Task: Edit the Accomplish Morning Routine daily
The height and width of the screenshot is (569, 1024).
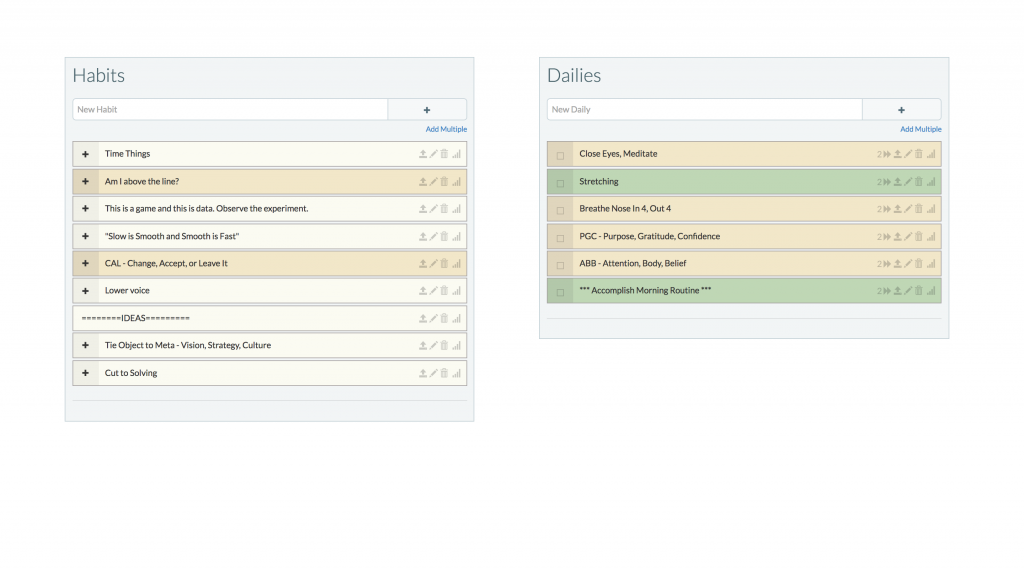Action: 908,291
